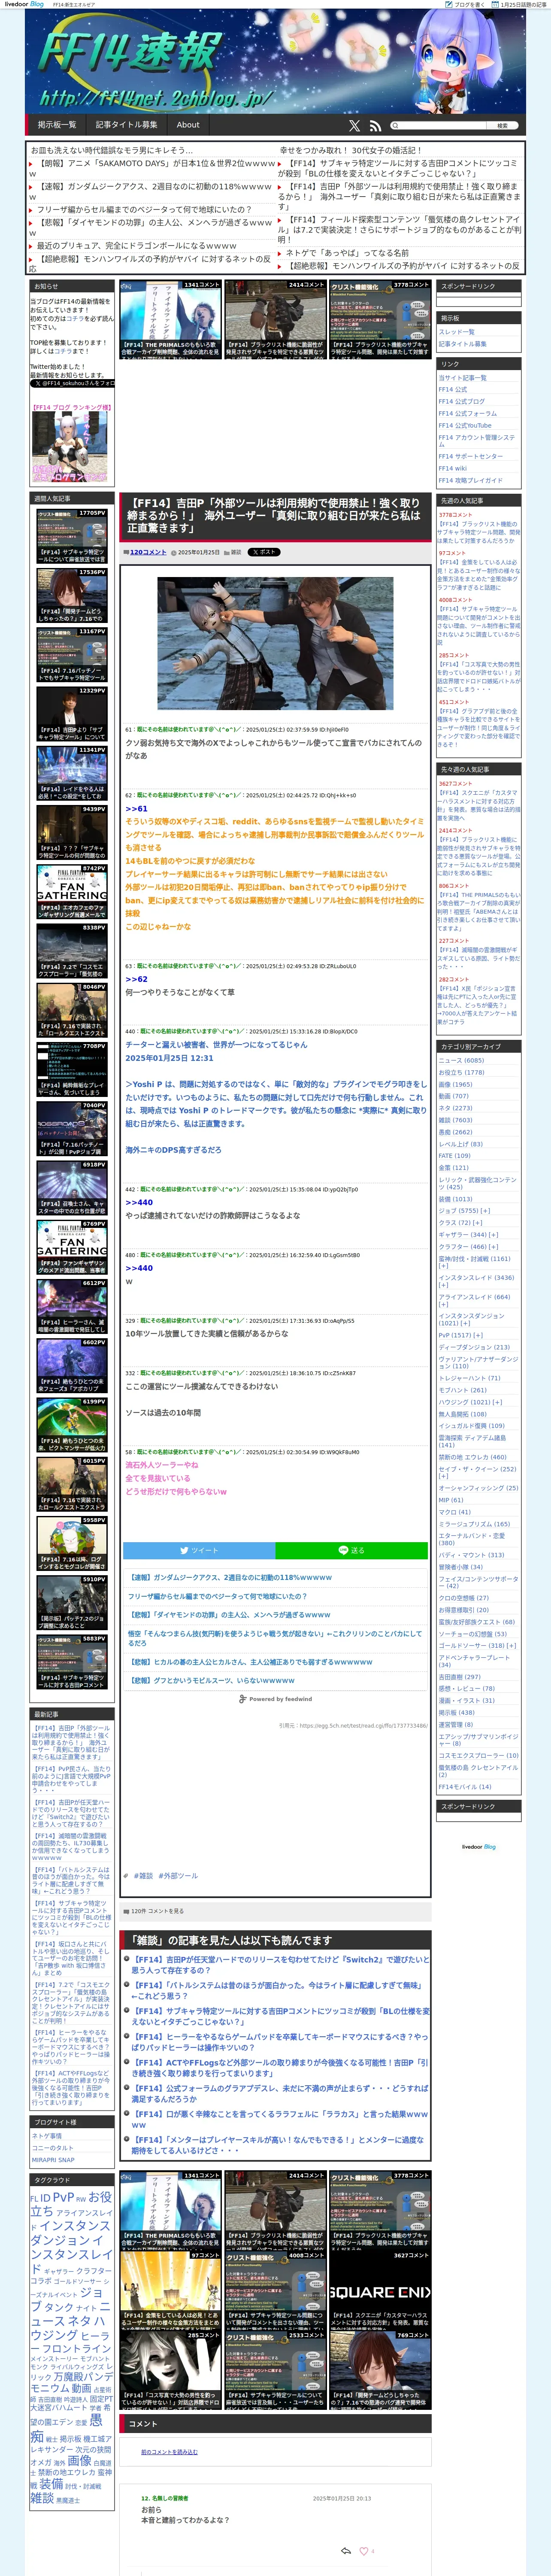Open the X (Twitter) icon in navigation bar
Image resolution: width=551 pixels, height=2576 pixels.
354,126
